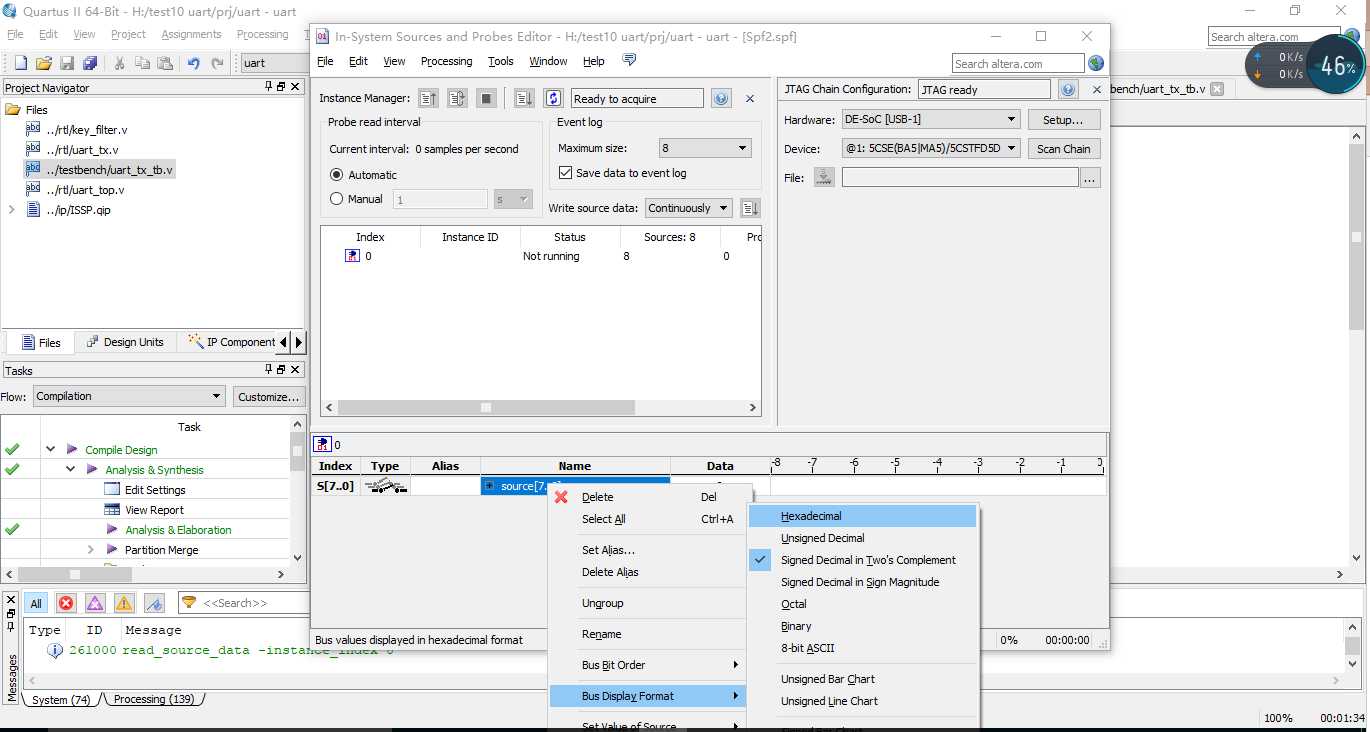Click the help icon beside JTAG ready
The width and height of the screenshot is (1370, 732).
point(1068,89)
